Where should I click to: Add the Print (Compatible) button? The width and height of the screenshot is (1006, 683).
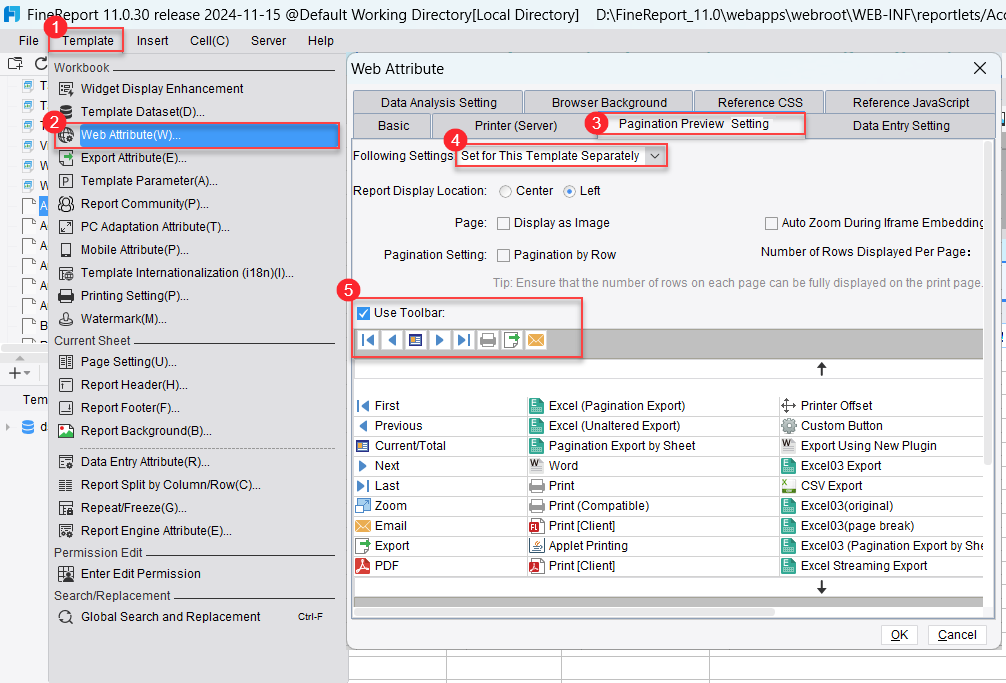(589, 506)
